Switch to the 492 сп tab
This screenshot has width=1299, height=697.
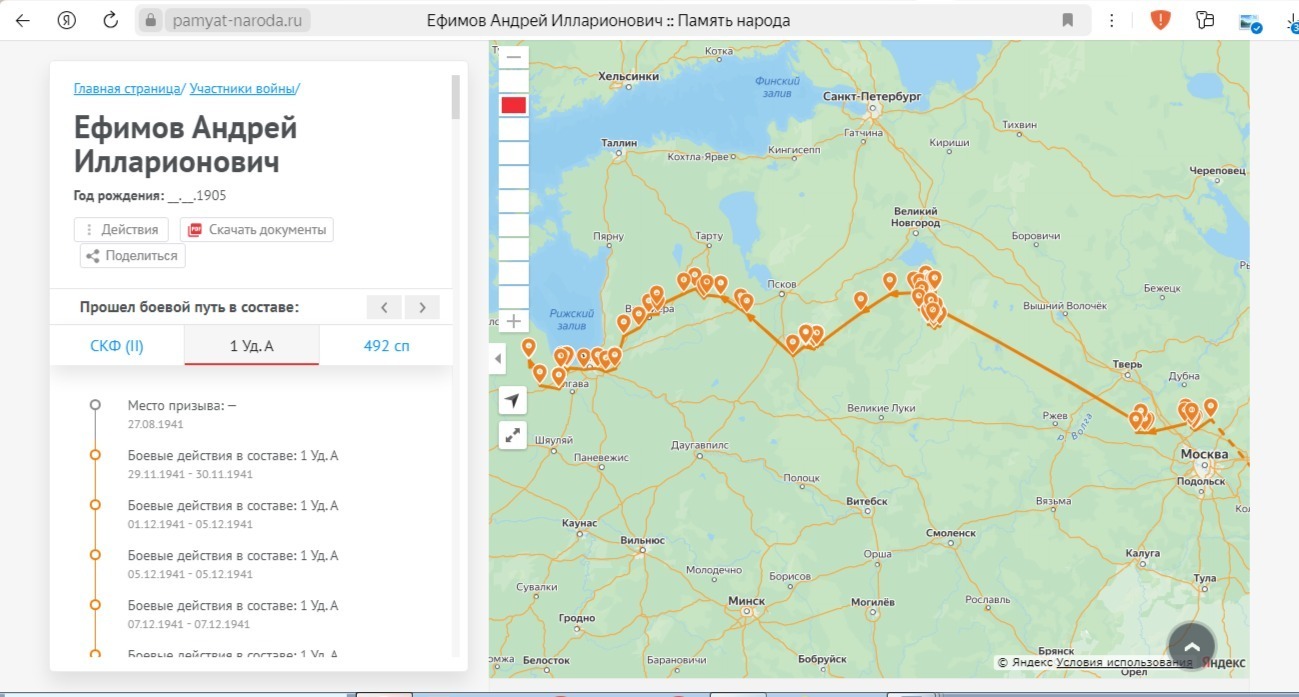click(386, 346)
